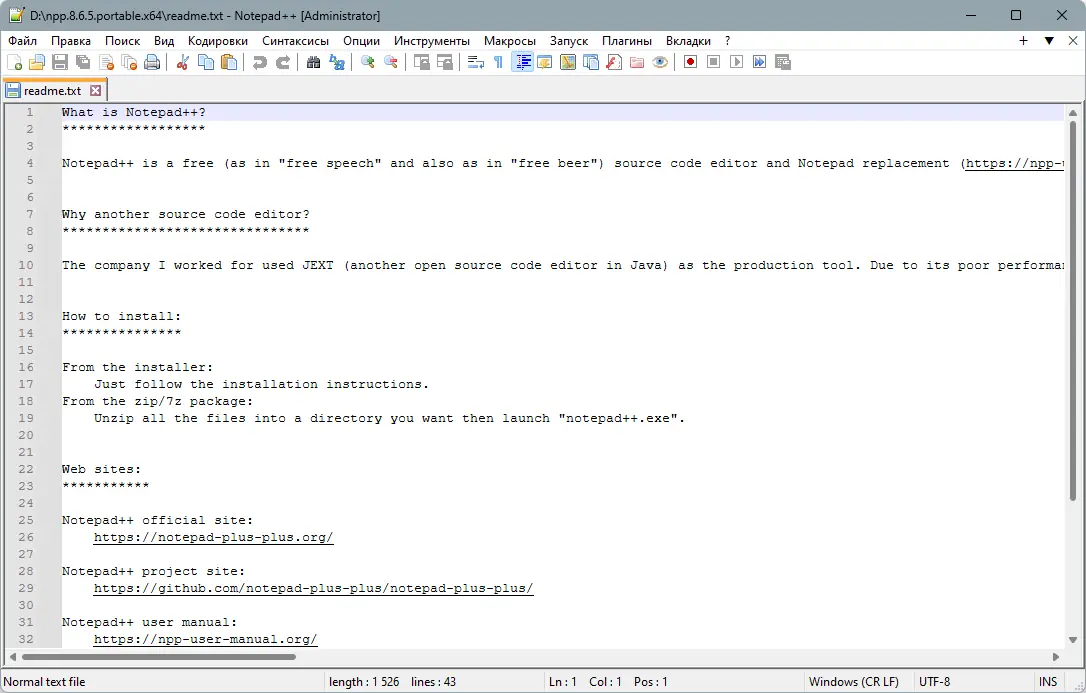Image resolution: width=1086 pixels, height=693 pixels.
Task: Open the Правка menu
Action: [71, 41]
